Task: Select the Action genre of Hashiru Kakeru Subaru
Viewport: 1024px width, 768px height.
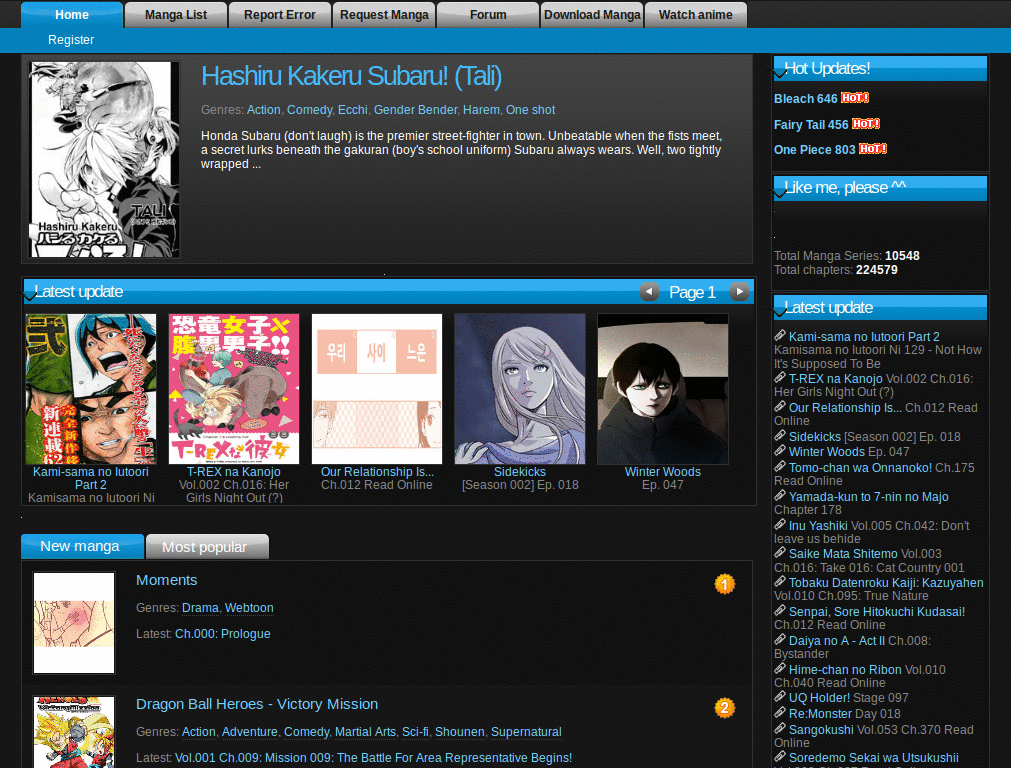Action: [x=263, y=110]
